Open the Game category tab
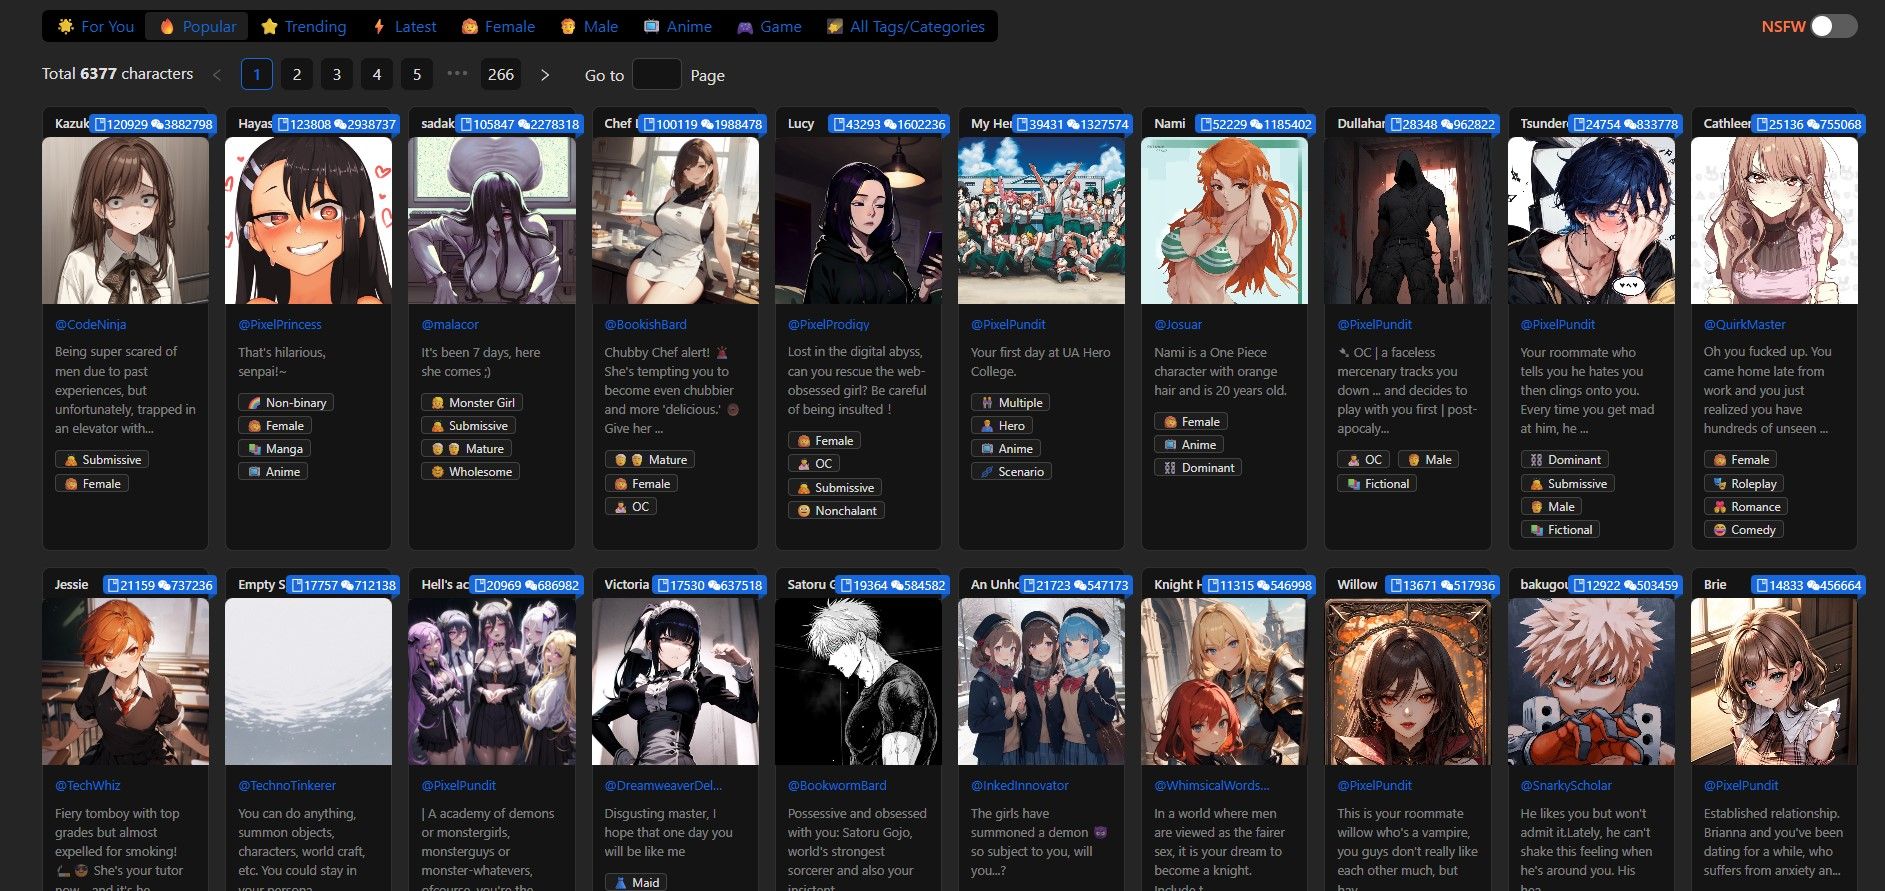The image size is (1885, 891). coord(769,26)
